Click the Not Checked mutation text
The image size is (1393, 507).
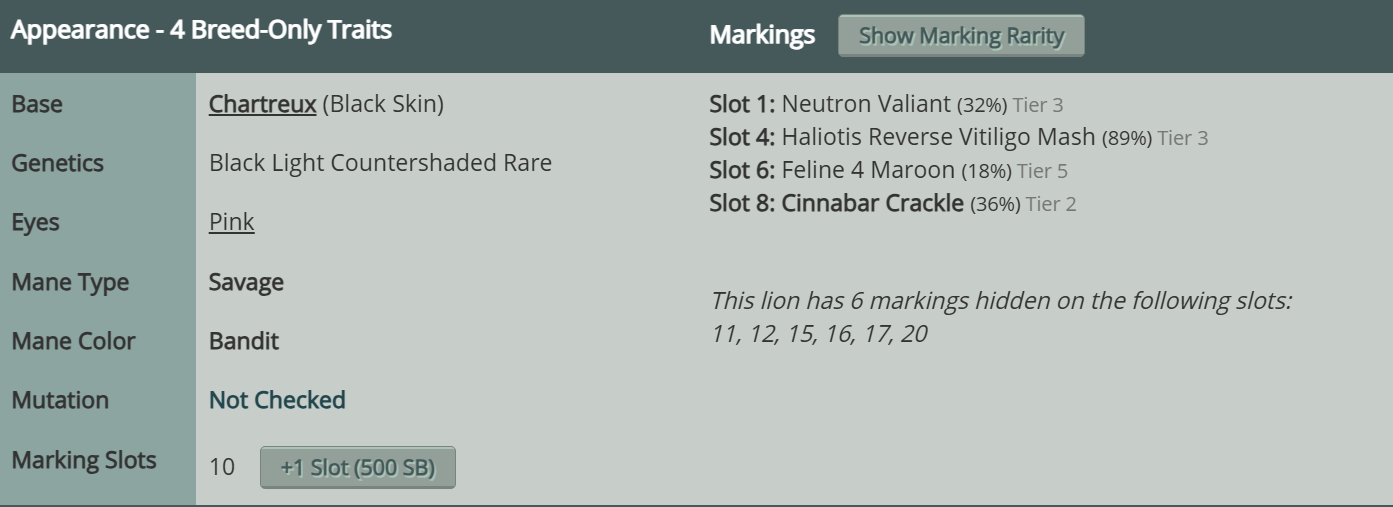click(x=277, y=400)
